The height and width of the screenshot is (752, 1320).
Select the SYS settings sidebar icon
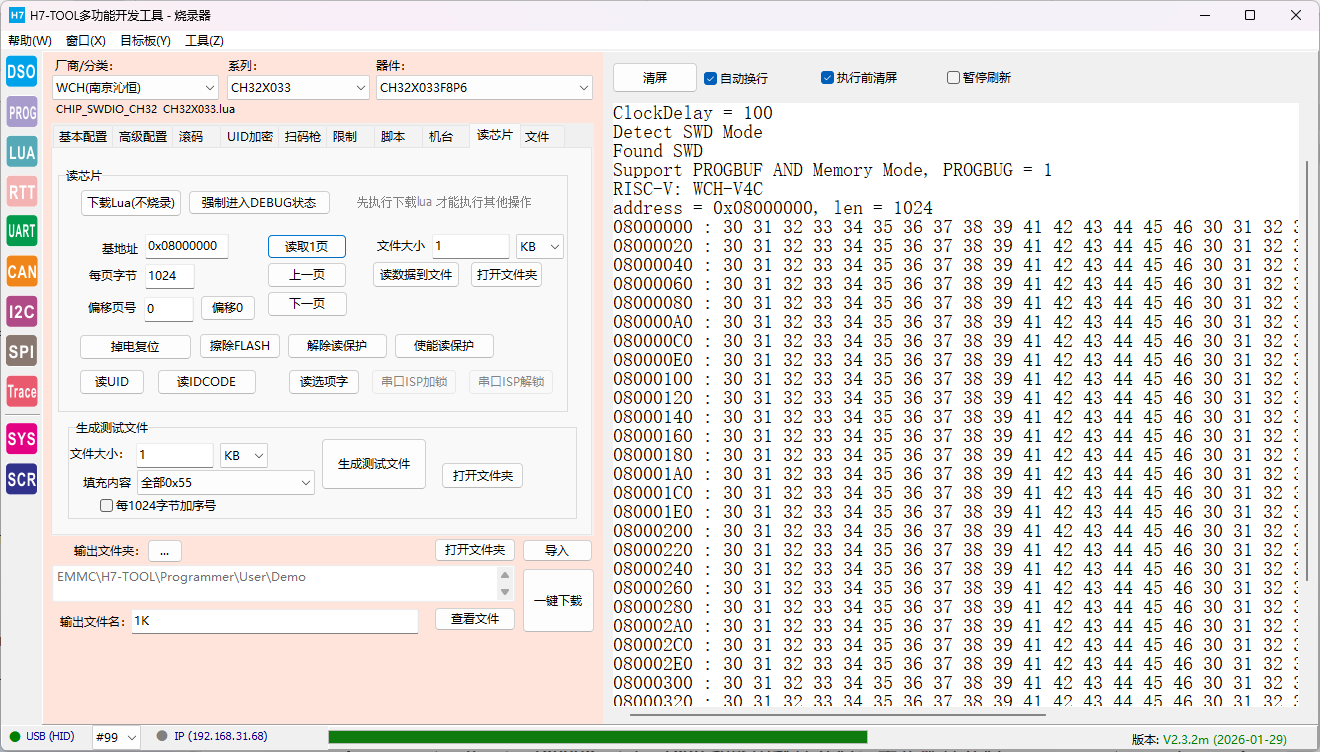point(21,439)
